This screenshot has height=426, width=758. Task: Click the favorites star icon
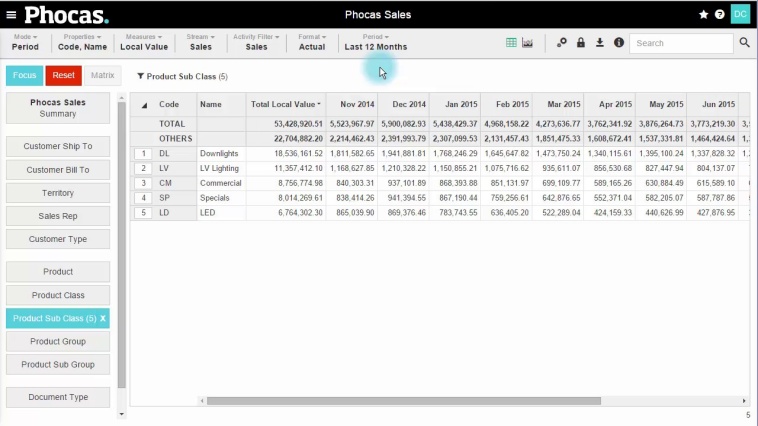tap(703, 15)
